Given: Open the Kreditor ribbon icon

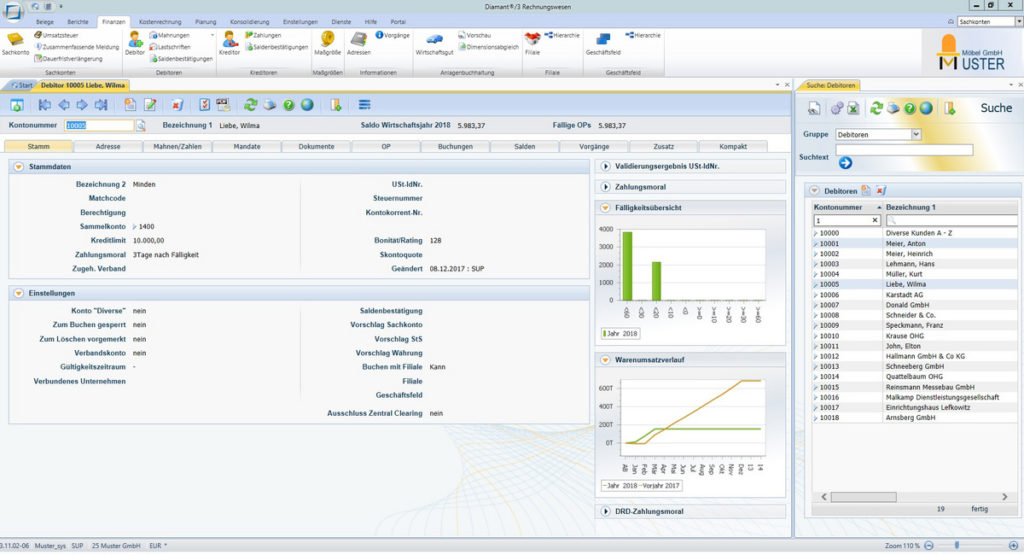Looking at the screenshot, I should (x=229, y=43).
